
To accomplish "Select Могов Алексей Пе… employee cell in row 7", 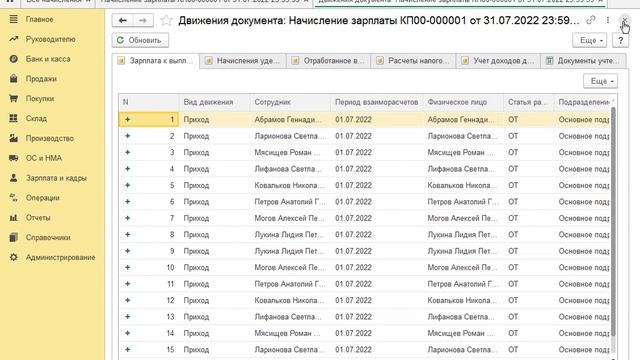I will (290, 218).
